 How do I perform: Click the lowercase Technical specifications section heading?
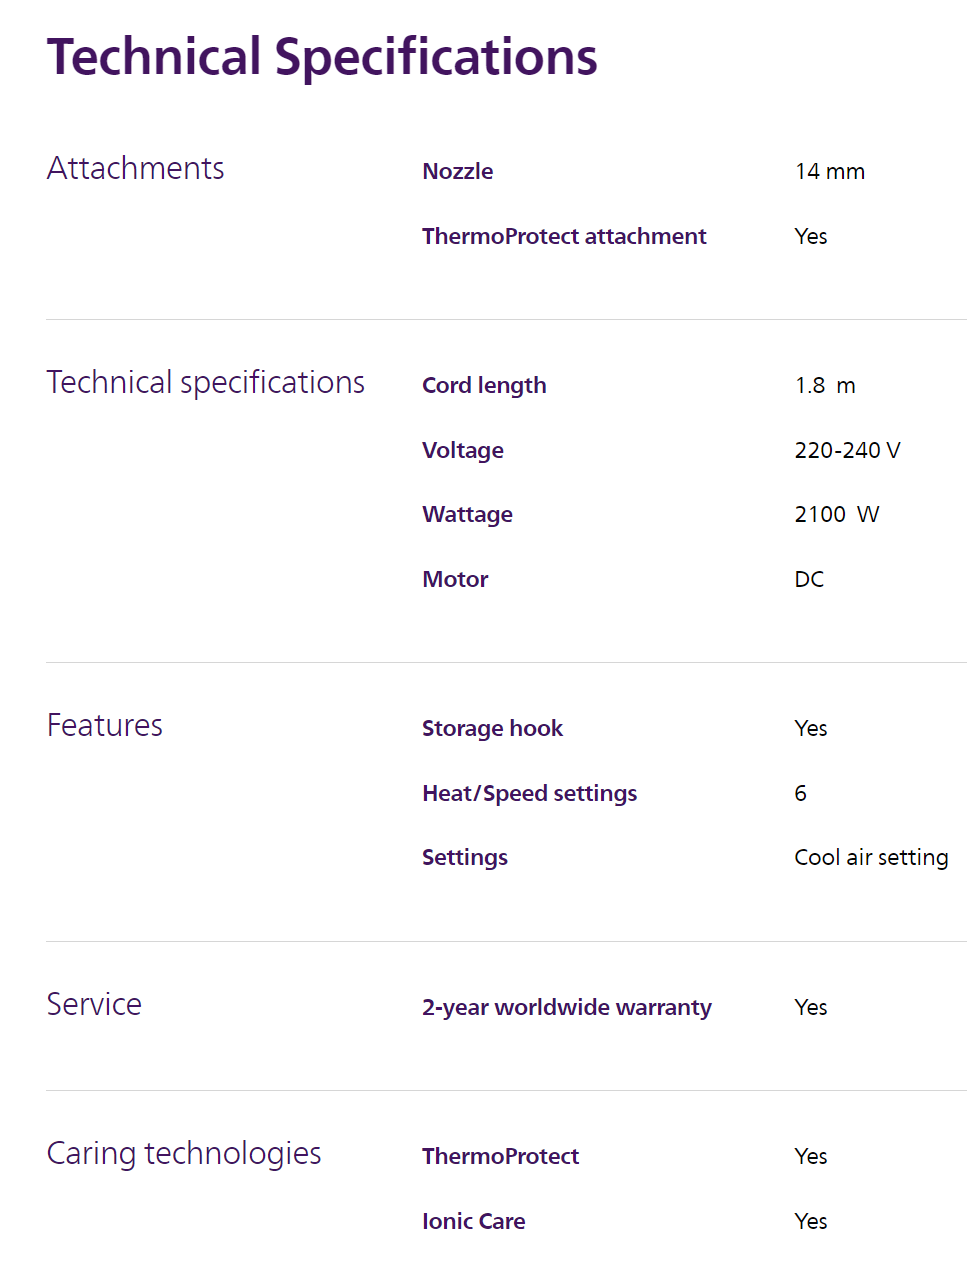coord(205,382)
